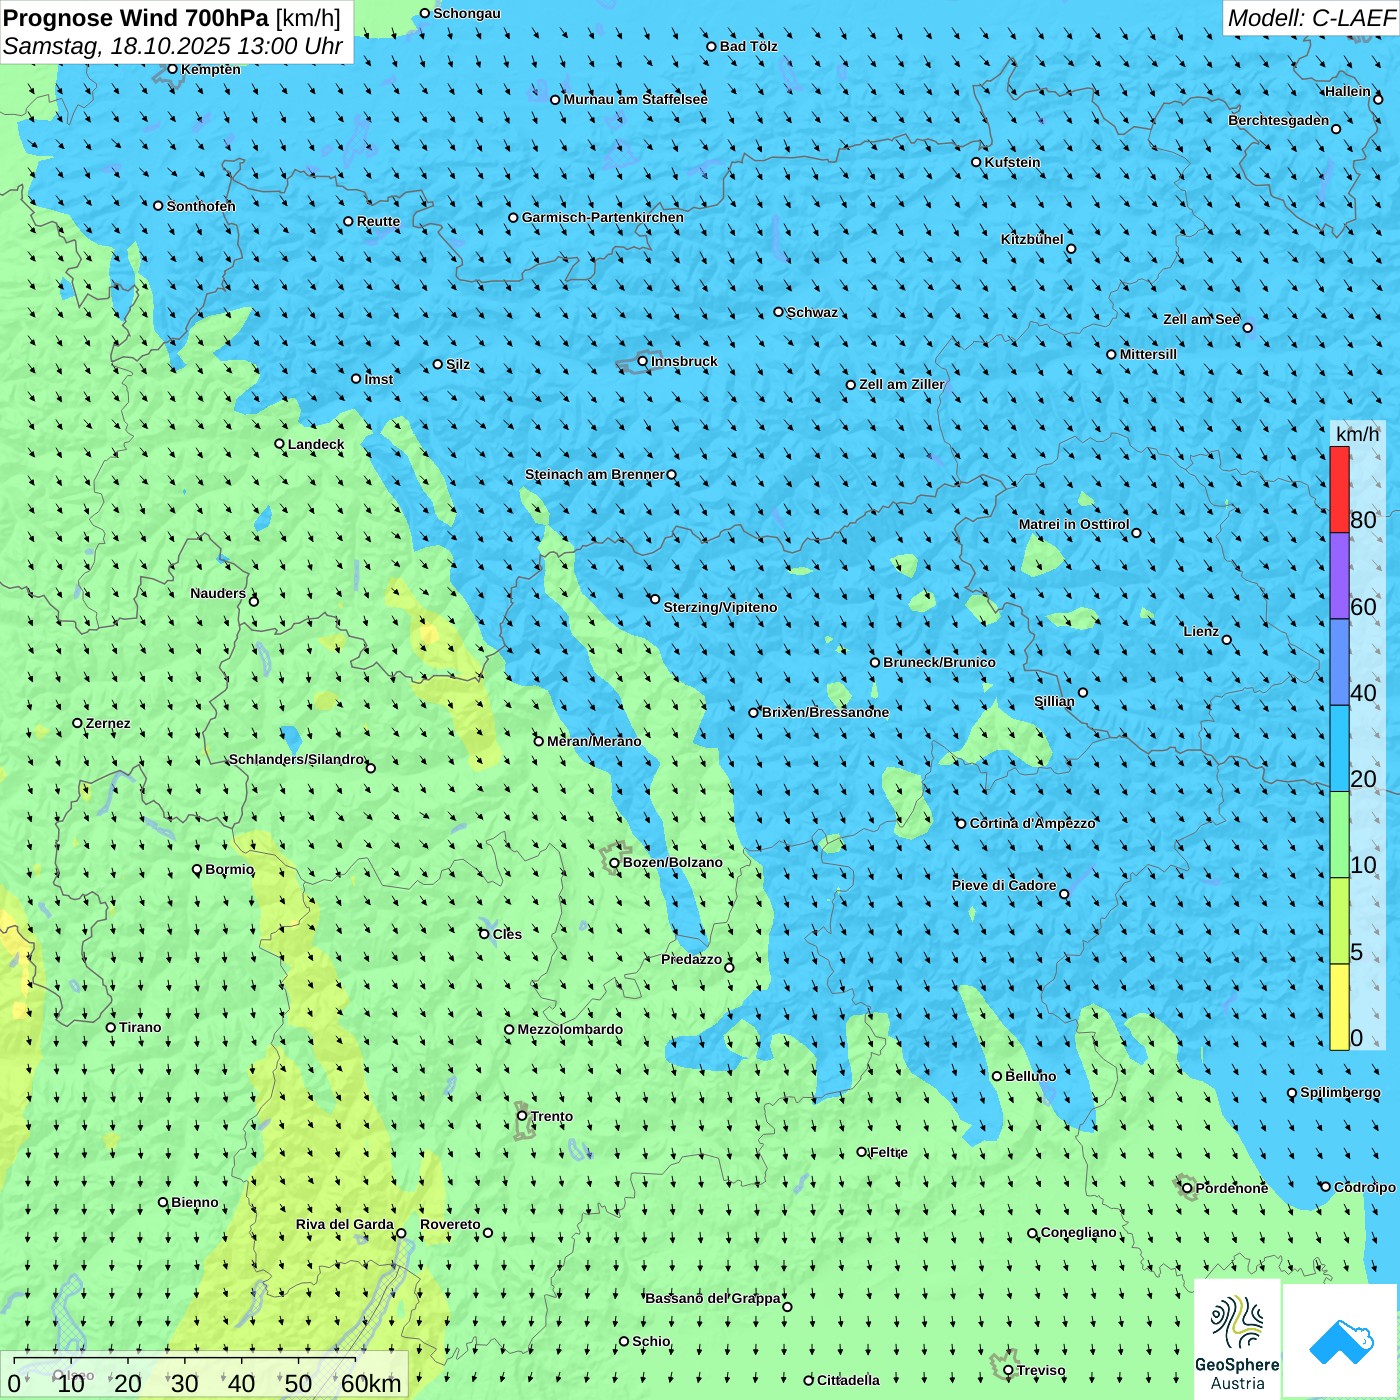Click the Bad Tölz label
The image size is (1400, 1400).
point(748,46)
